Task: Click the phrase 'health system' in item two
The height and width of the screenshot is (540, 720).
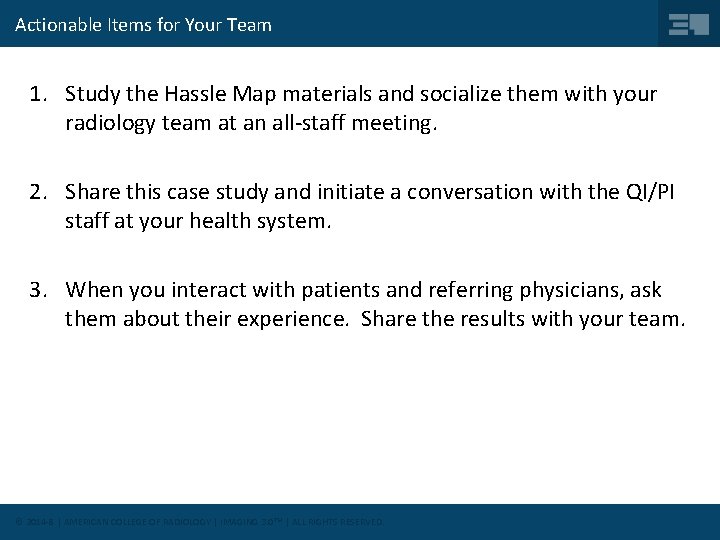Action: click(258, 221)
